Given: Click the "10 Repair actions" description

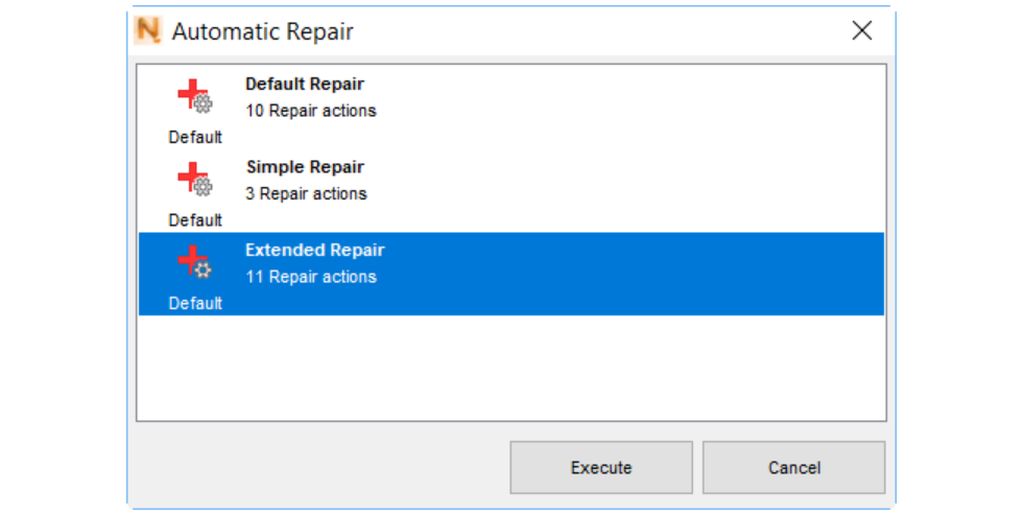Looking at the screenshot, I should point(311,111).
